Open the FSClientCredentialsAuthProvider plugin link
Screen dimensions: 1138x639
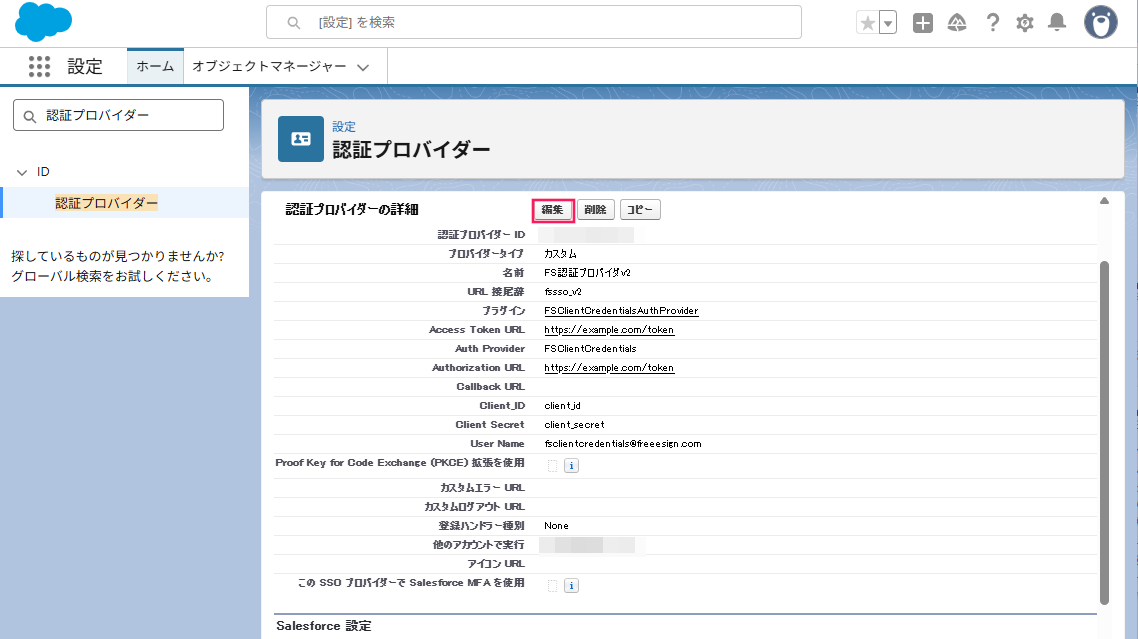pyautogui.click(x=621, y=311)
